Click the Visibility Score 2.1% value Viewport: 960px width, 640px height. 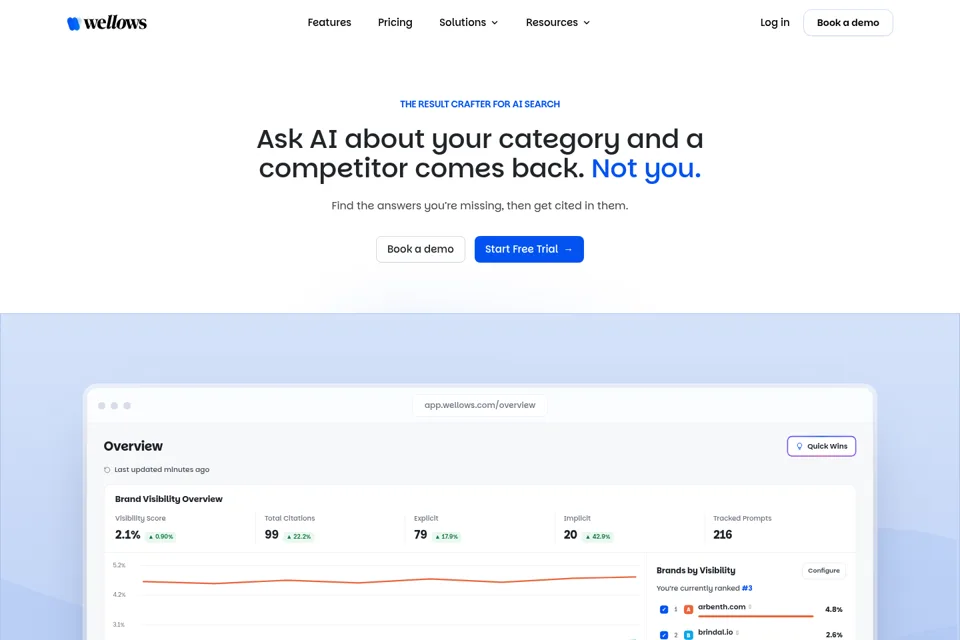[x=127, y=535]
